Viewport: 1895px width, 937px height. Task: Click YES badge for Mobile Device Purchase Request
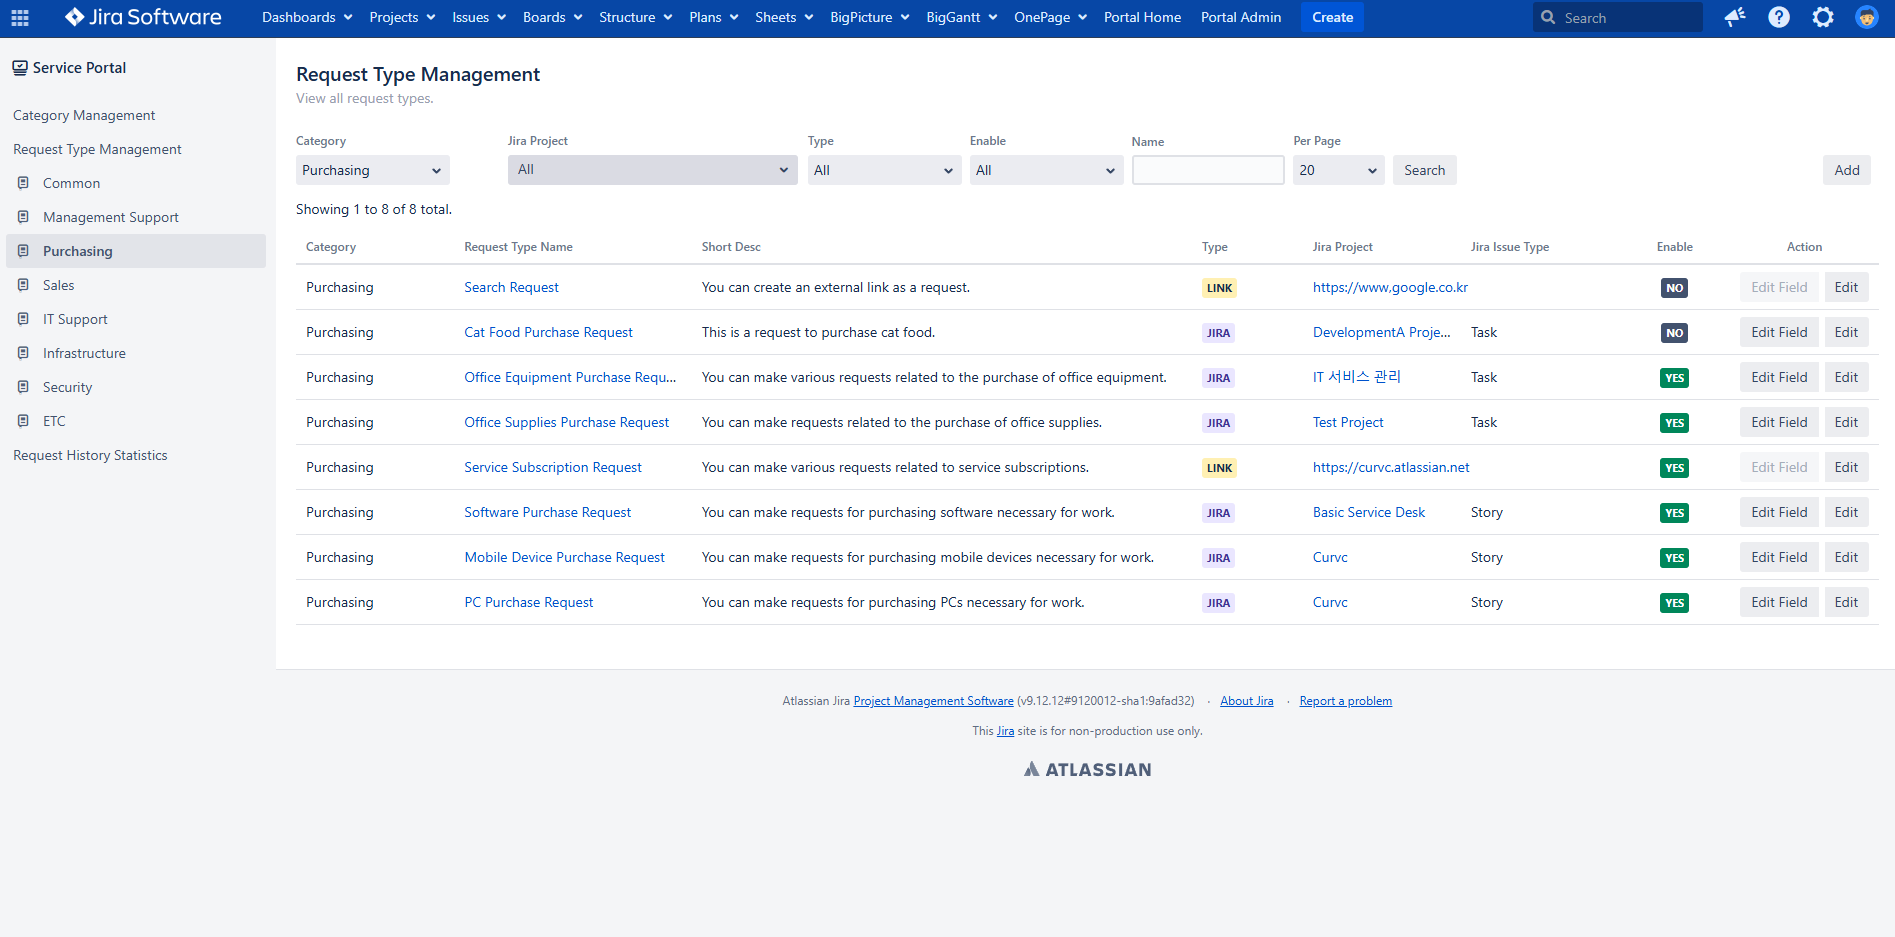coord(1674,558)
